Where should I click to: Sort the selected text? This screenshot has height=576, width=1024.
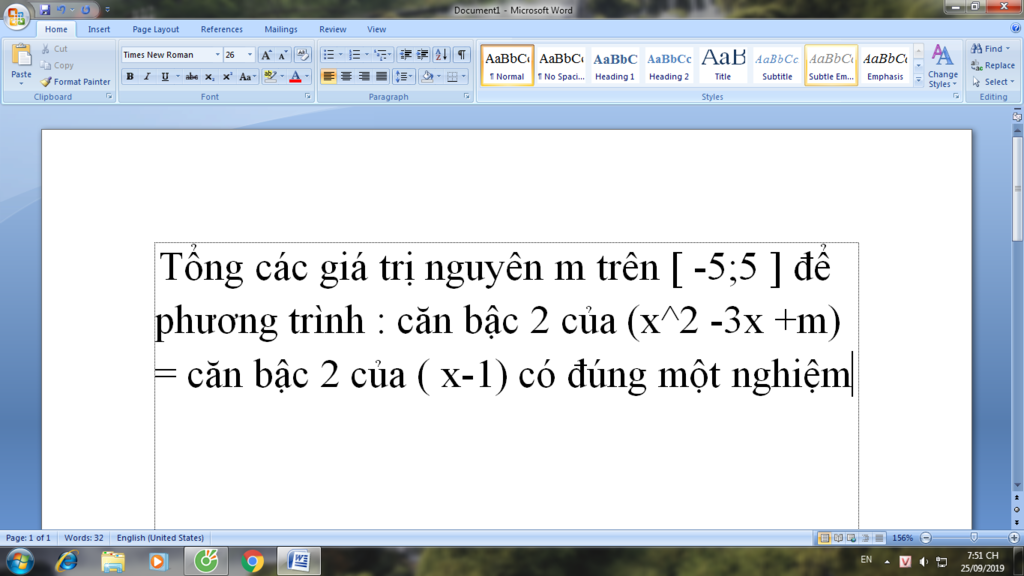(x=441, y=55)
